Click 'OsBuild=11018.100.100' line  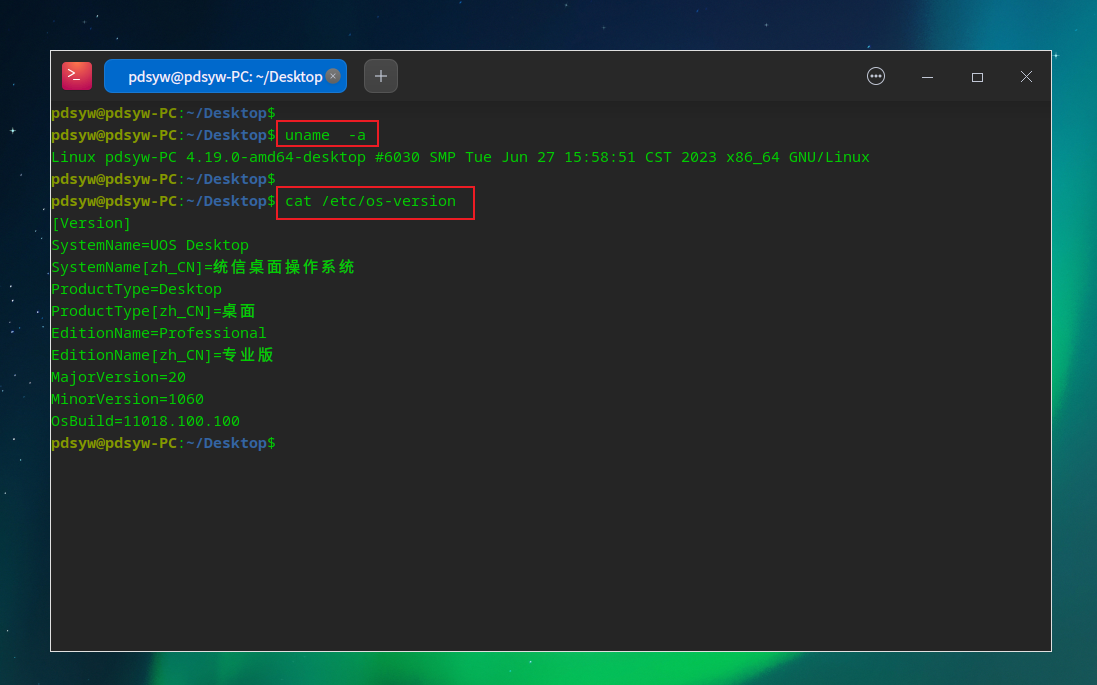pyautogui.click(x=146, y=421)
